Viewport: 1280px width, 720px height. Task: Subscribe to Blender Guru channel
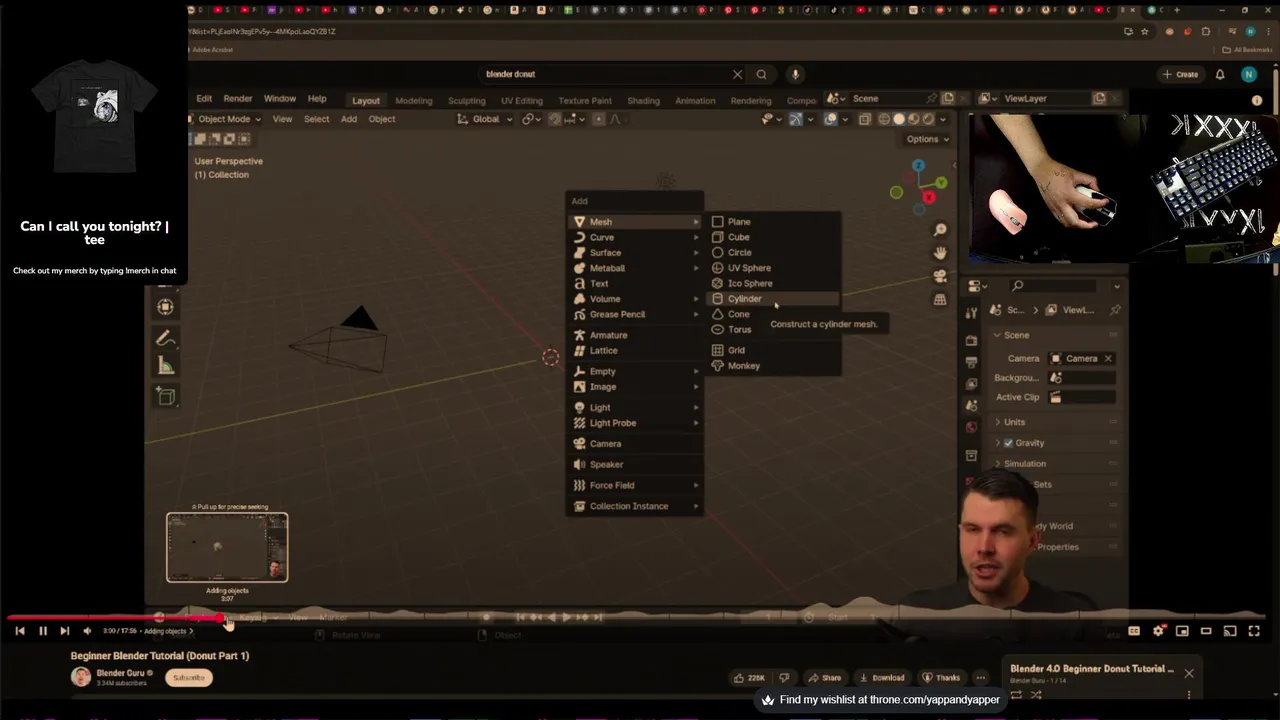tap(188, 678)
